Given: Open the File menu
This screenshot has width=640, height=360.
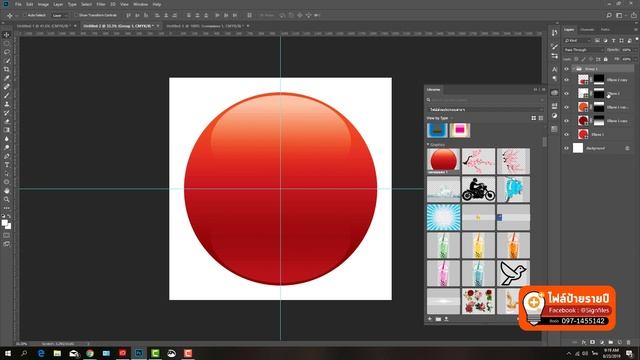Looking at the screenshot, I should pyautogui.click(x=18, y=4).
